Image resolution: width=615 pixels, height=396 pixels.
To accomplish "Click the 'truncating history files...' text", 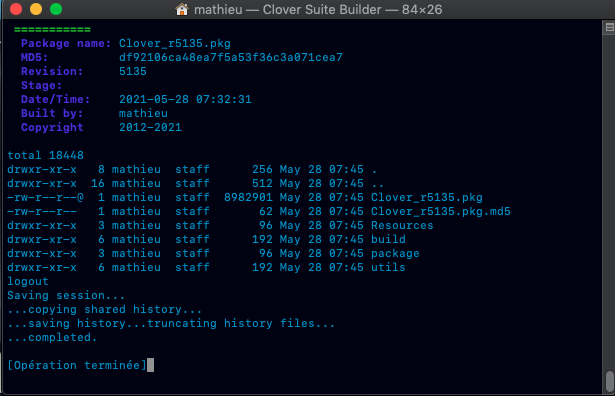I will pyautogui.click(x=241, y=323).
